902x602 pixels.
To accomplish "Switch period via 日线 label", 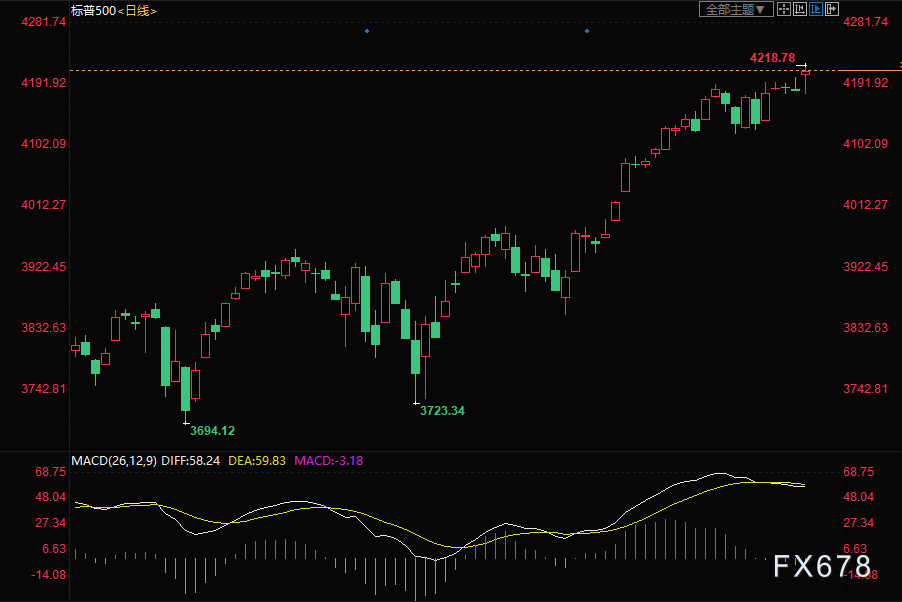I will tap(137, 10).
